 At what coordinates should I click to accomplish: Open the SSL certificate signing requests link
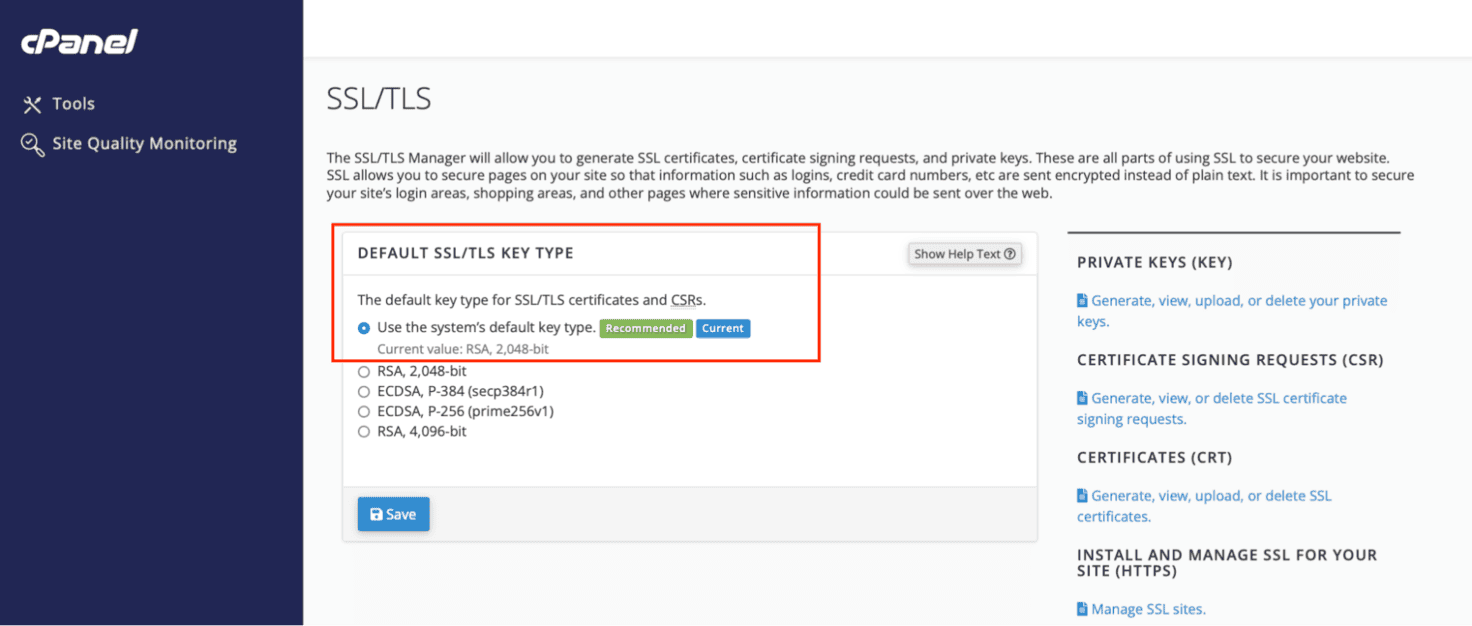[1212, 409]
